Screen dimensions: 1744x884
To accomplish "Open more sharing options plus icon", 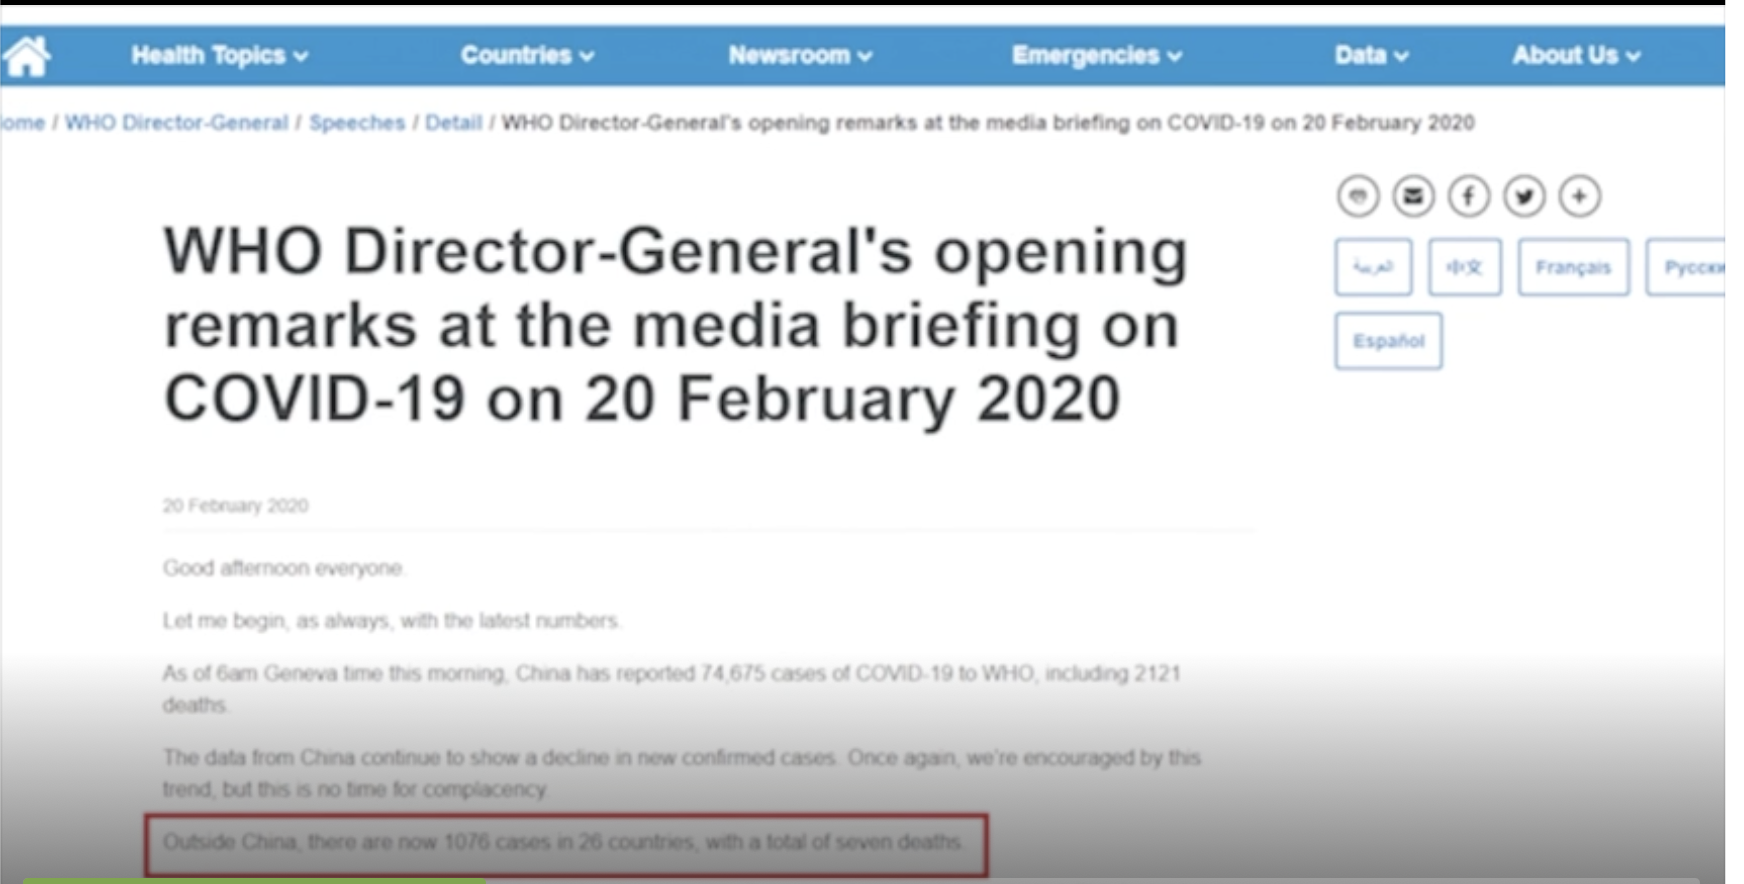I will pyautogui.click(x=1580, y=196).
